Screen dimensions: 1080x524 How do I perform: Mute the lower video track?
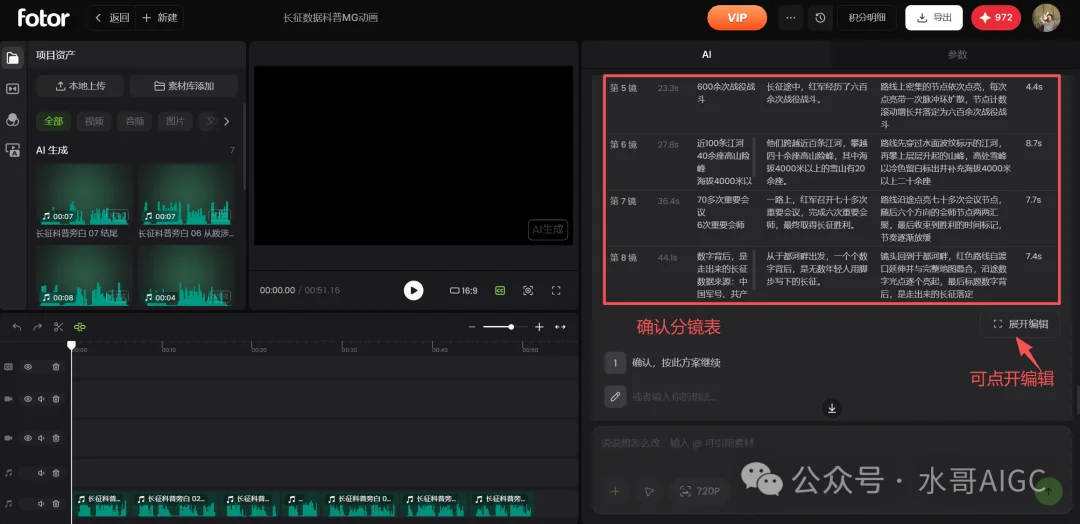[x=41, y=438]
